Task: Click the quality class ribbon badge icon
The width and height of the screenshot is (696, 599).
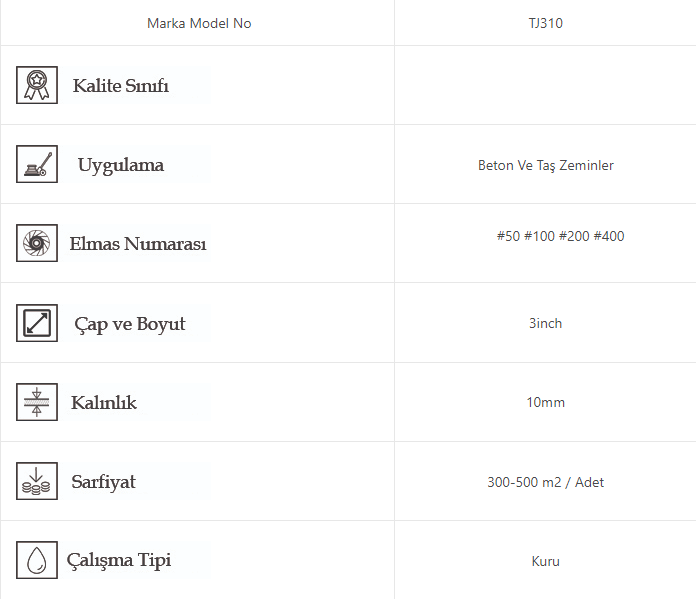Action: click(37, 85)
